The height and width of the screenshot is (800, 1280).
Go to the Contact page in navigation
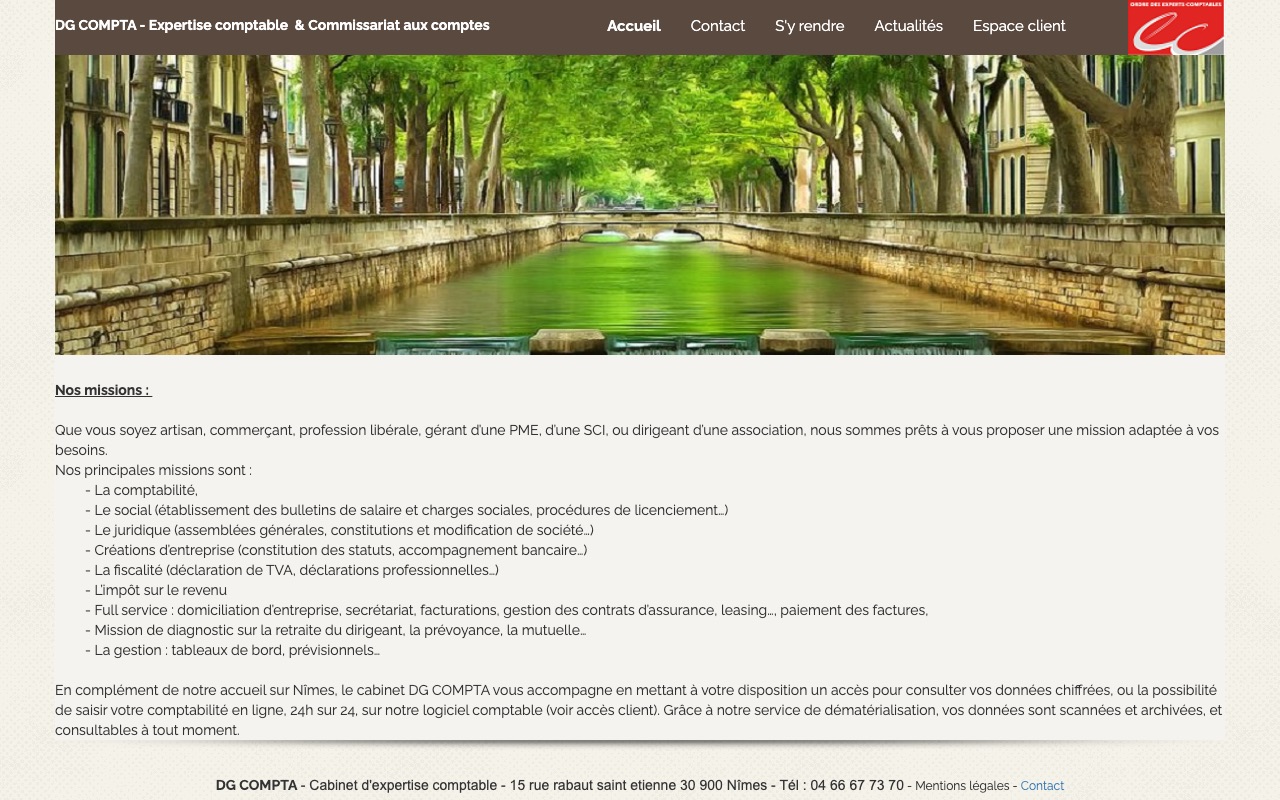[x=718, y=26]
